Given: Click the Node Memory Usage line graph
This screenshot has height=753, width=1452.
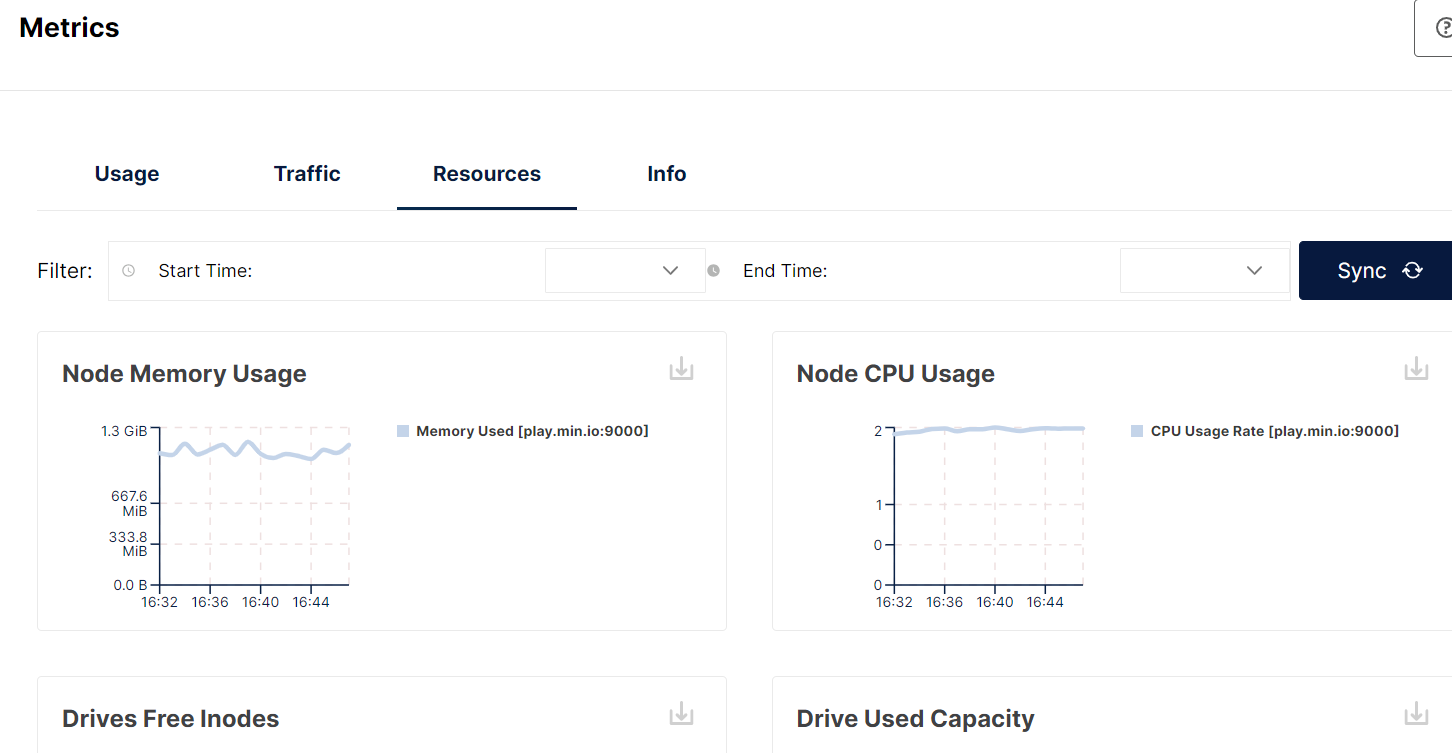Looking at the screenshot, I should point(255,450).
